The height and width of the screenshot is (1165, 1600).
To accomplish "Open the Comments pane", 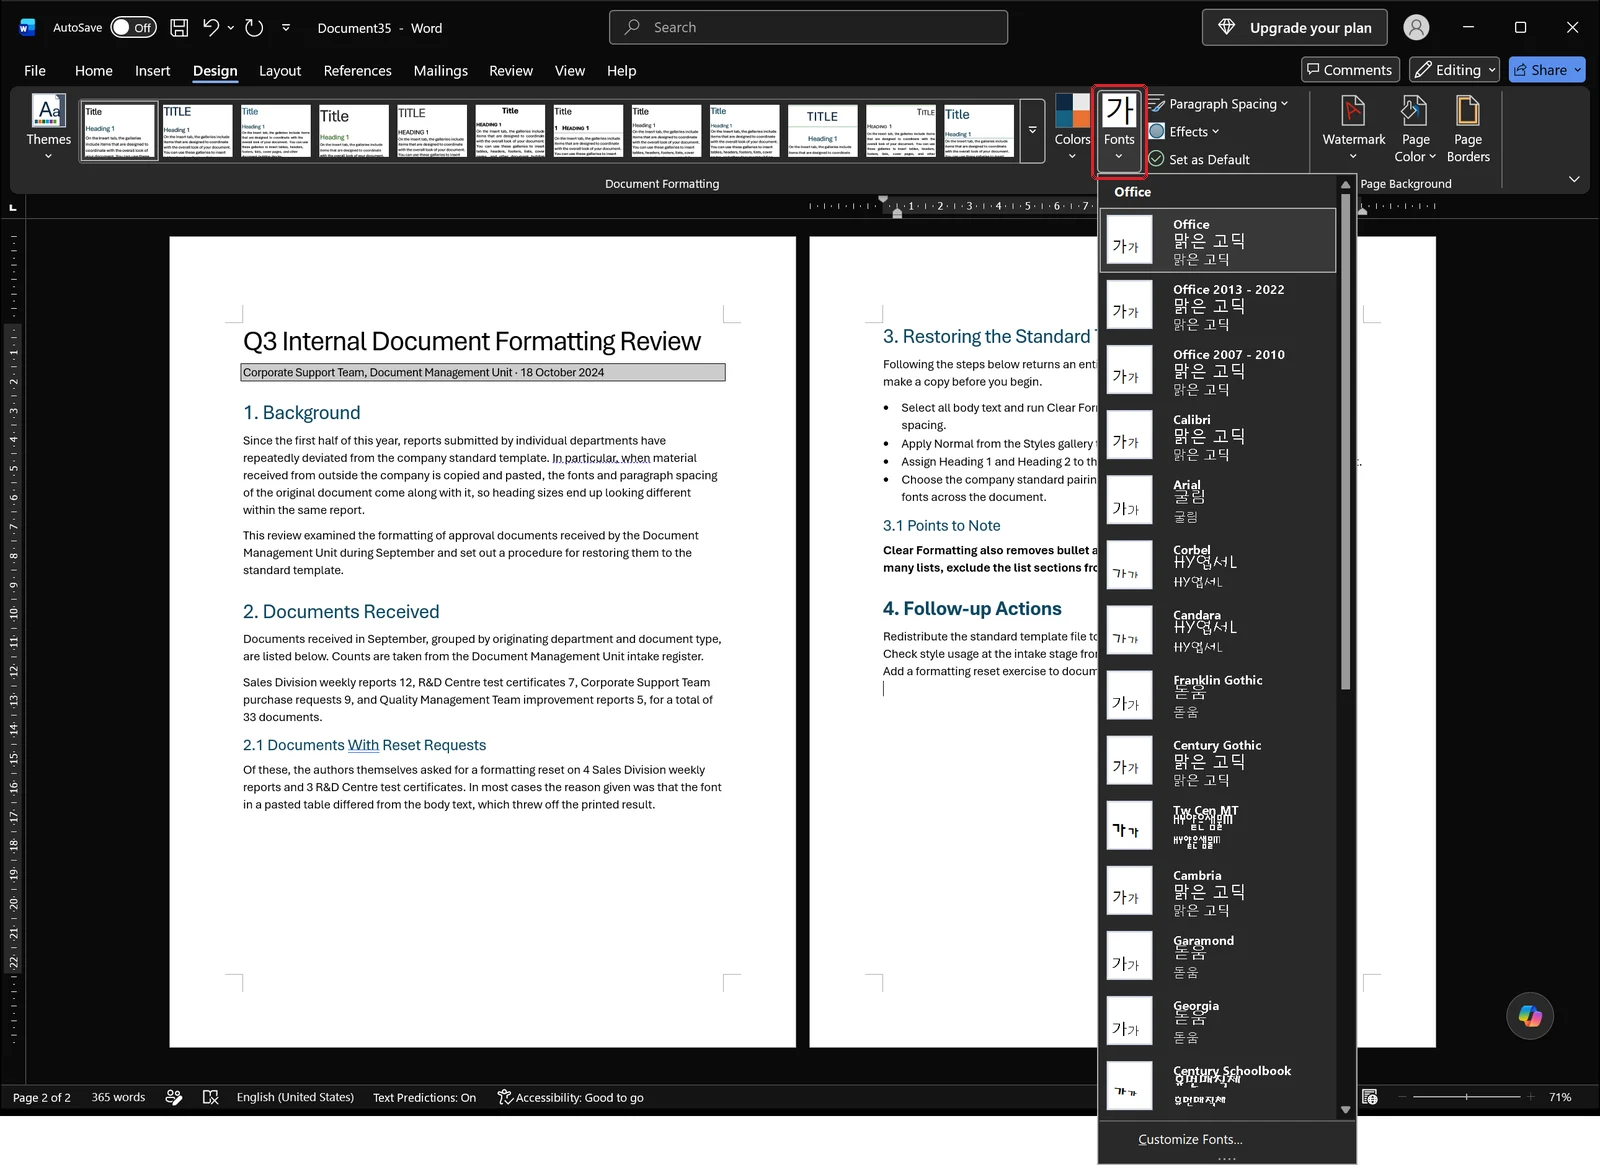I will pyautogui.click(x=1350, y=70).
